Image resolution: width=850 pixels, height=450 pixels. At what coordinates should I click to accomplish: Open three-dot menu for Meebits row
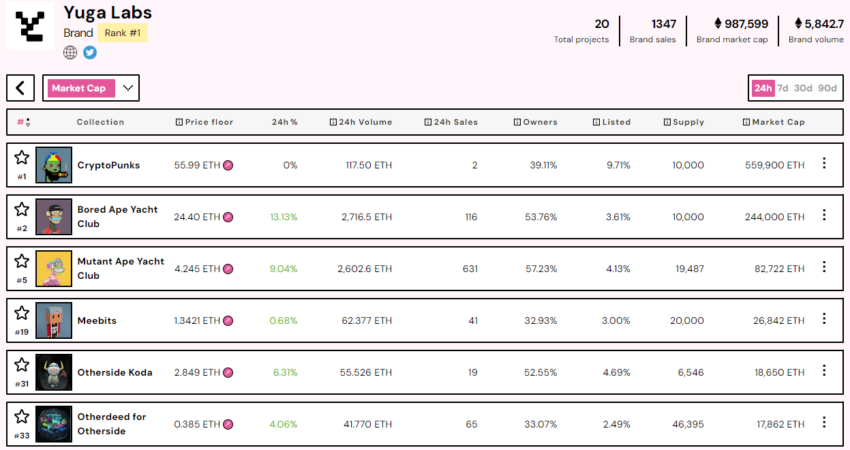point(824,319)
